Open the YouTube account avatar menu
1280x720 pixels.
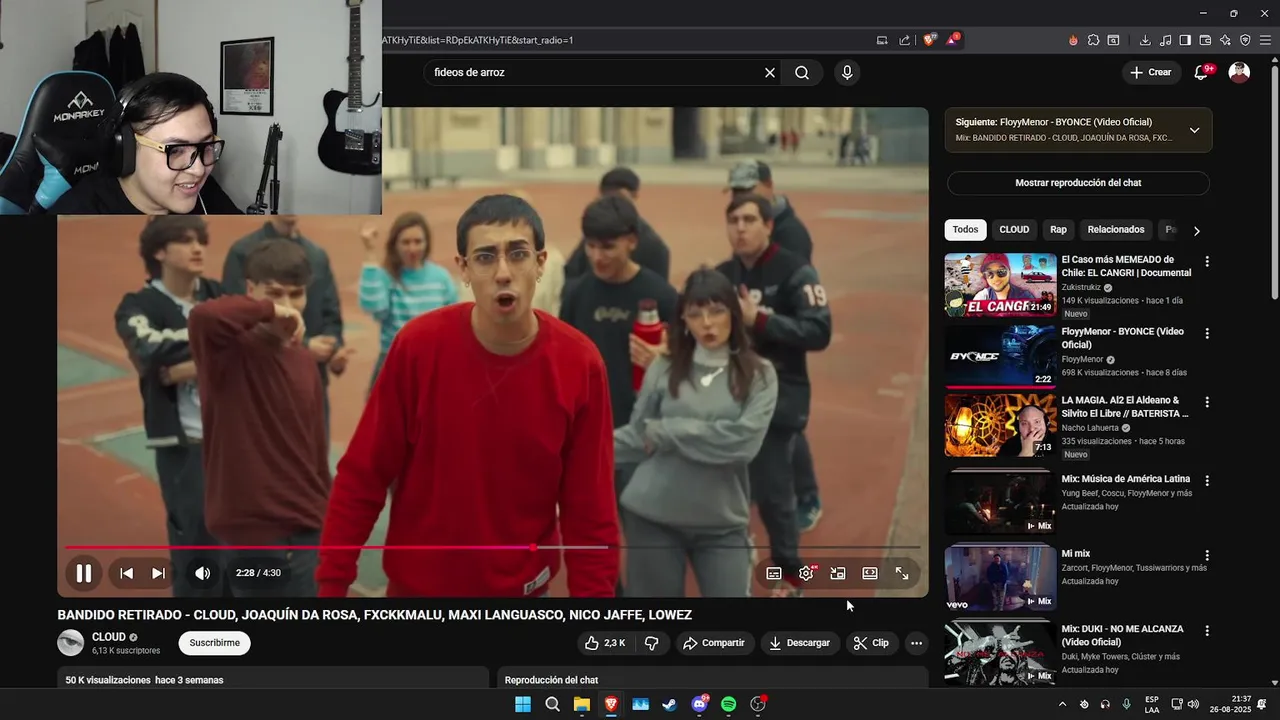point(1239,72)
